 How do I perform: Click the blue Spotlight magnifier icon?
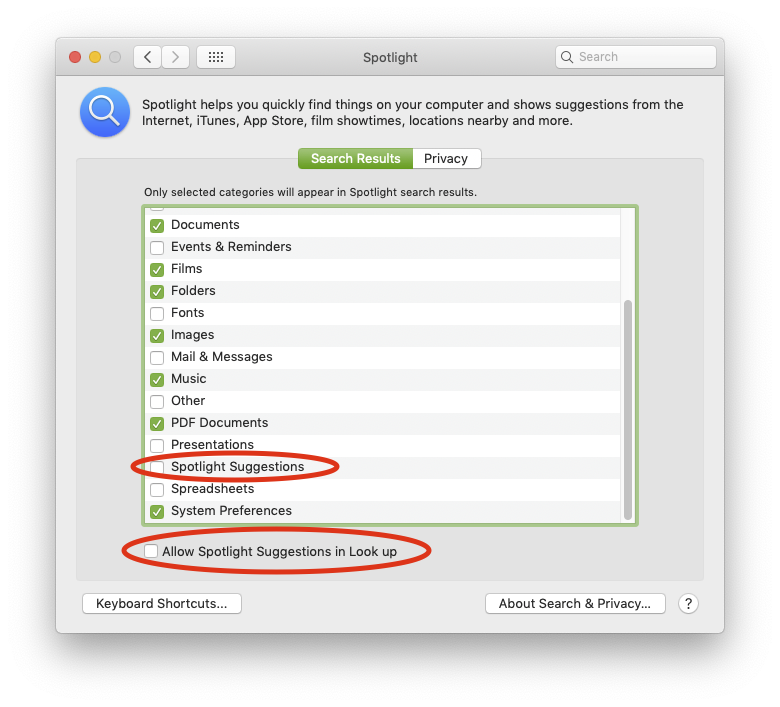point(105,112)
